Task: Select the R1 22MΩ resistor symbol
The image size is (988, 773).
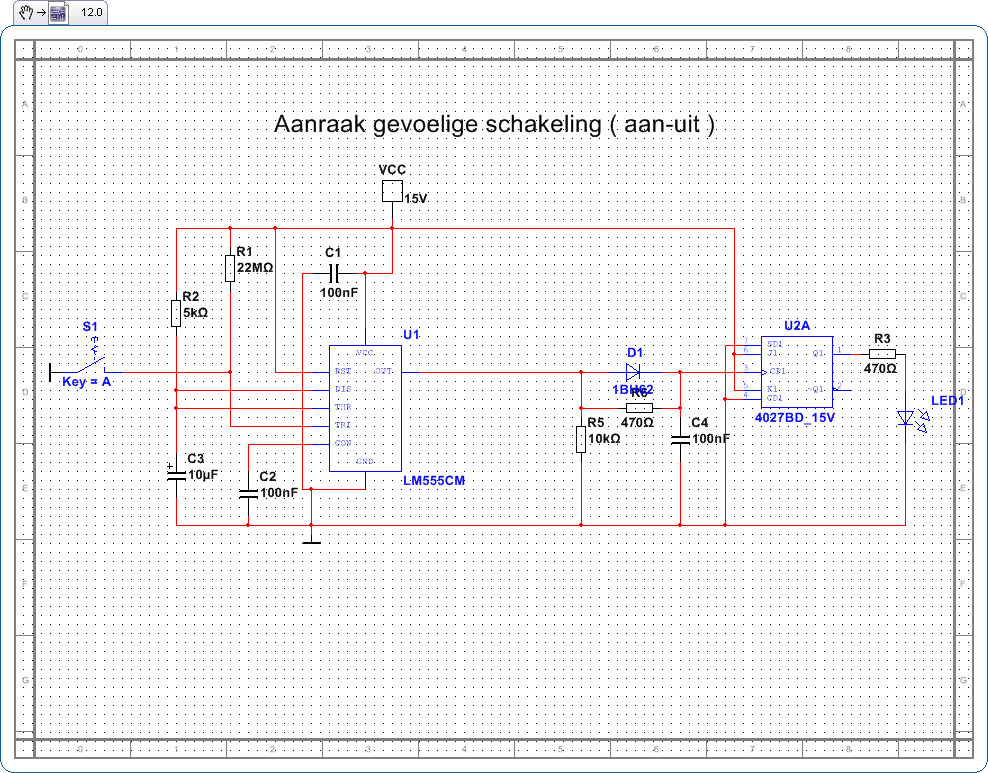Action: pyautogui.click(x=230, y=268)
